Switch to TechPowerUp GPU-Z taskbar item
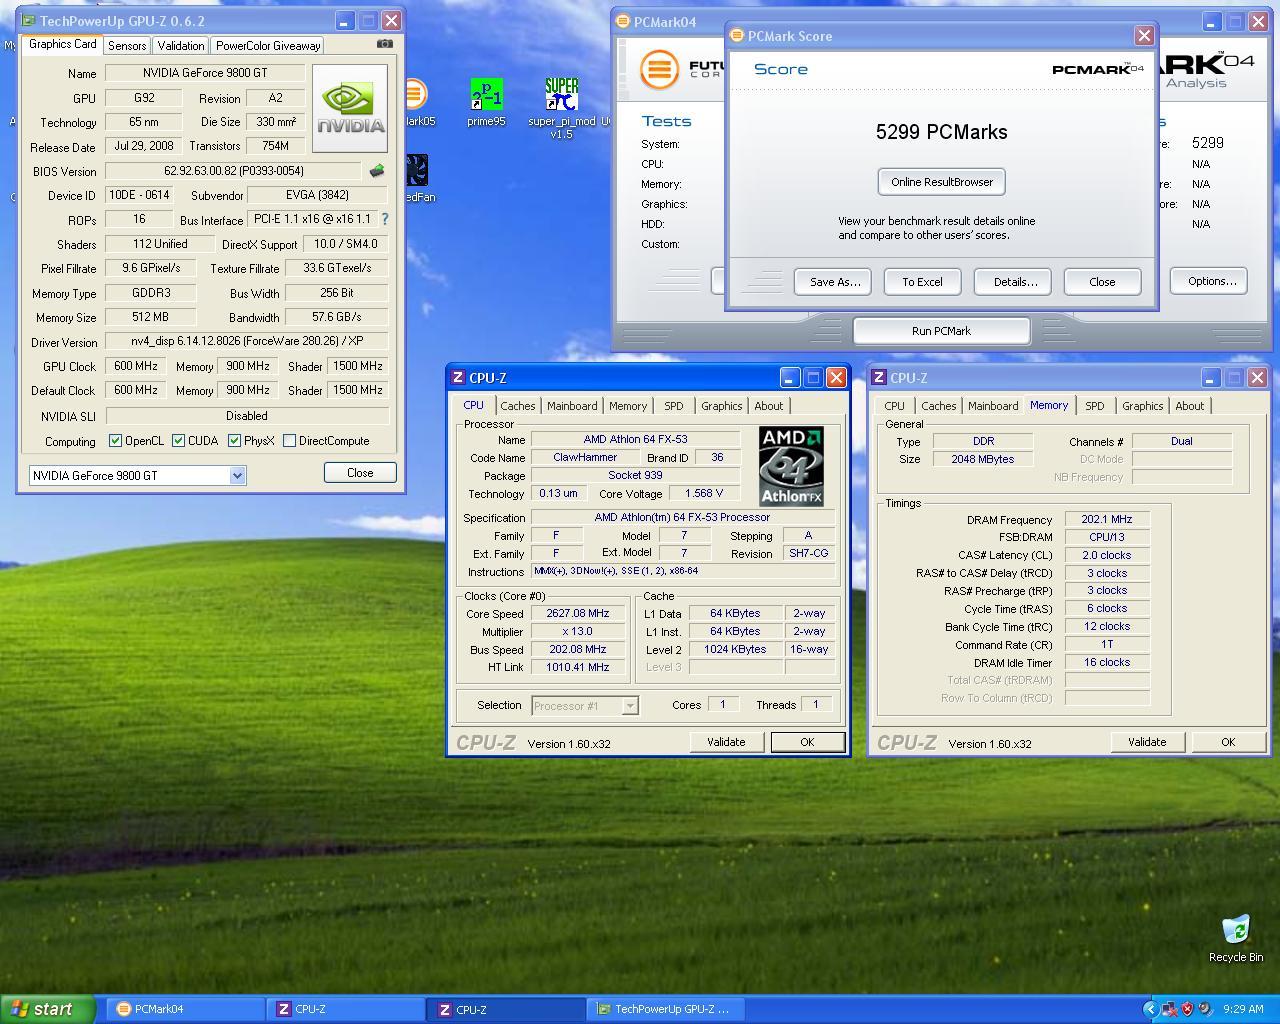This screenshot has width=1280, height=1024. click(666, 1009)
